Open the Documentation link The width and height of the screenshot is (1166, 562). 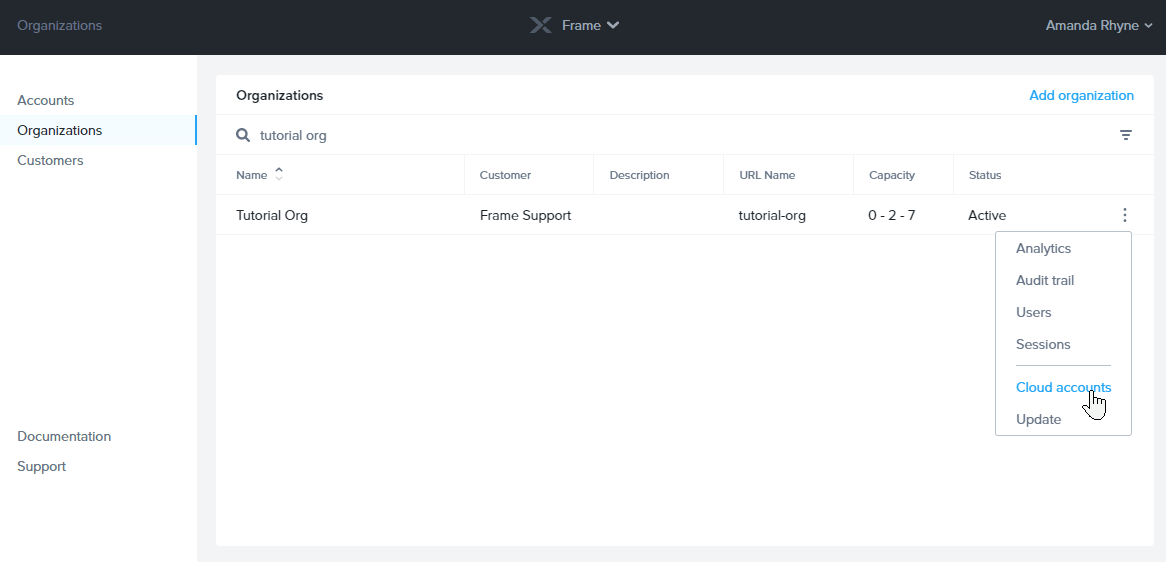[64, 436]
